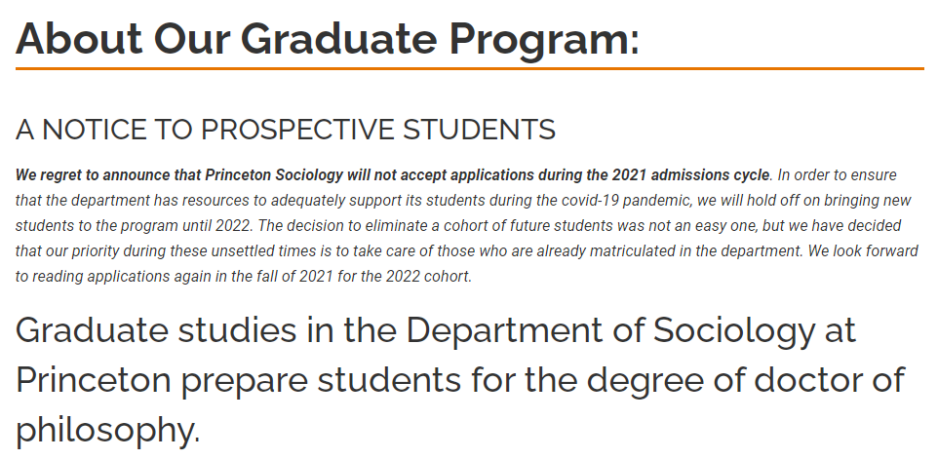This screenshot has width=938, height=459.
Task: Click the orange divider line under the heading
Action: [x=469, y=69]
